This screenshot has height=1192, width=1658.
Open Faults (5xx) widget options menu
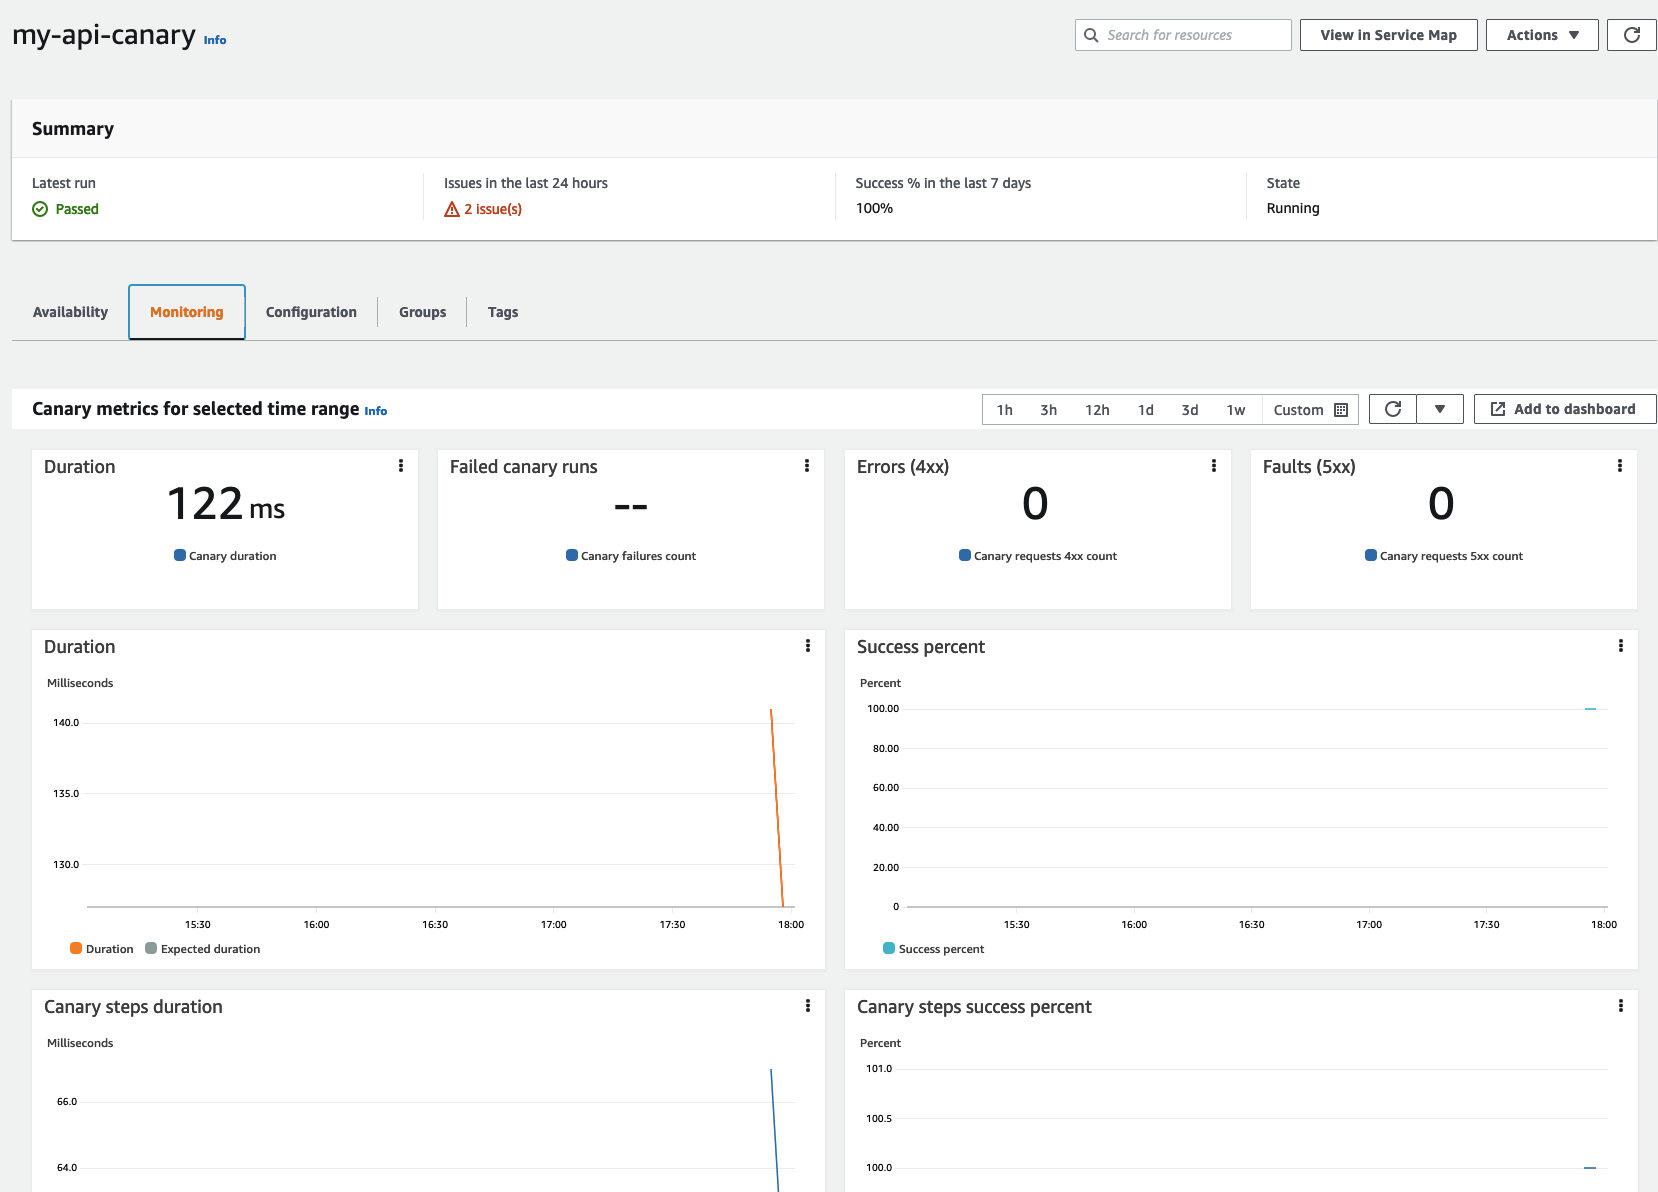[x=1619, y=466]
